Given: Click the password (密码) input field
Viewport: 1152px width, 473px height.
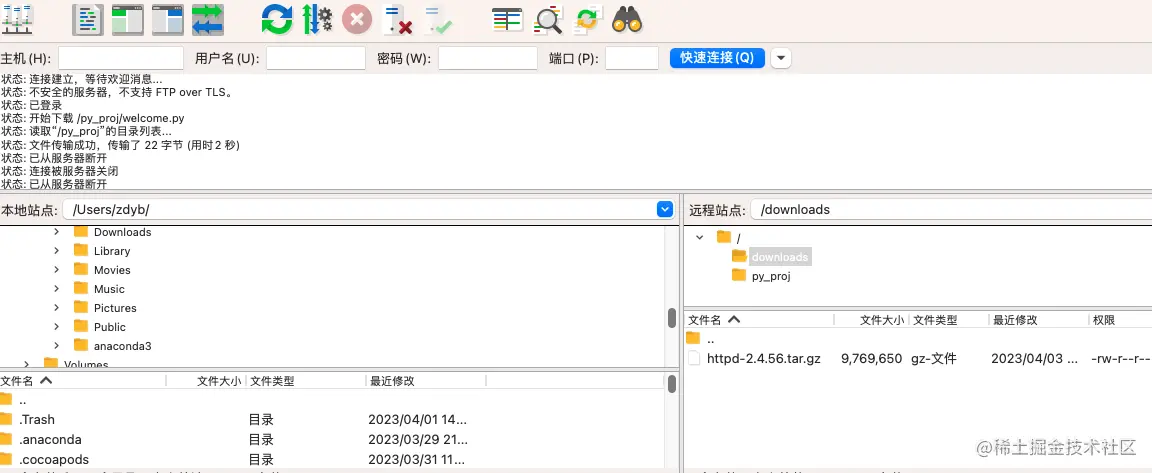Looking at the screenshot, I should tap(486, 58).
